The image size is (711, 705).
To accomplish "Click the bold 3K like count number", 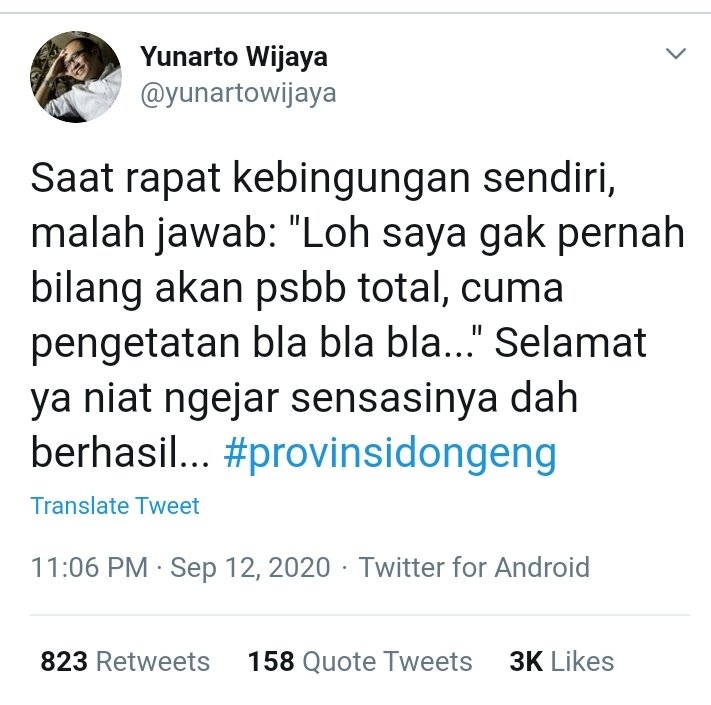I will (526, 661).
